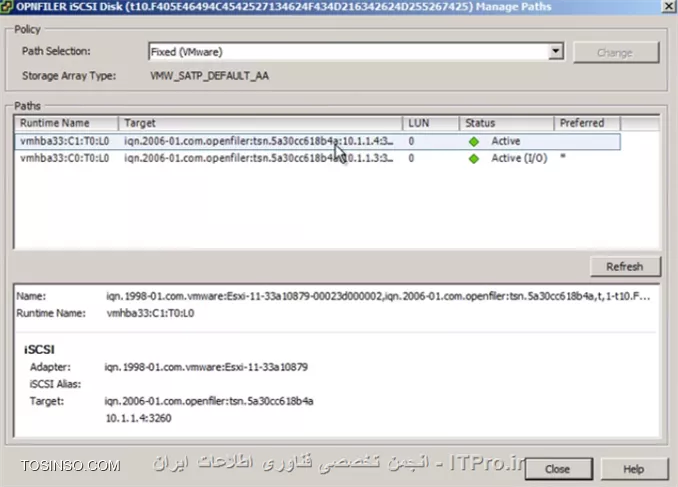Click target ending 10.1.1.3 in paths list
Screen dimensions: 678x487
[259, 158]
